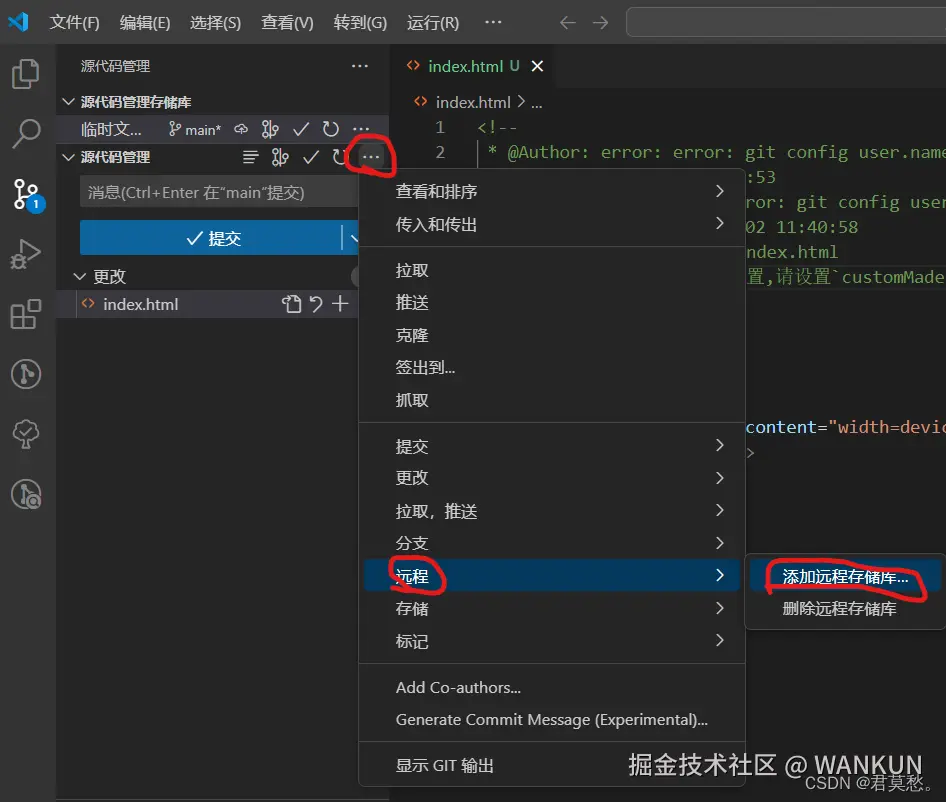
Task: Open the Search view in activity bar
Action: tap(26, 133)
